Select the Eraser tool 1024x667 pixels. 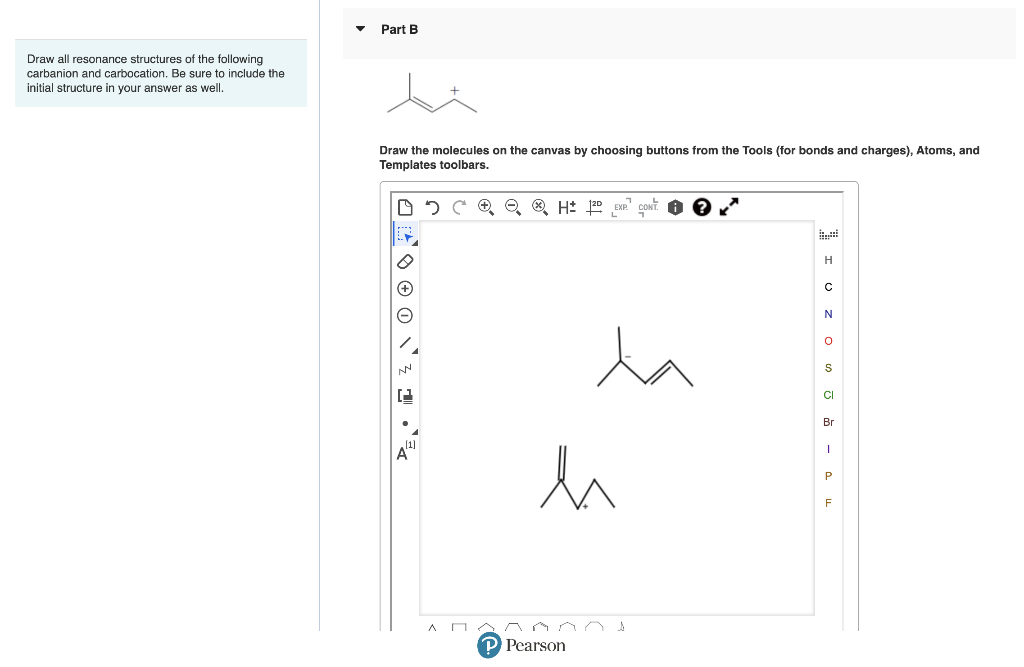(x=405, y=261)
